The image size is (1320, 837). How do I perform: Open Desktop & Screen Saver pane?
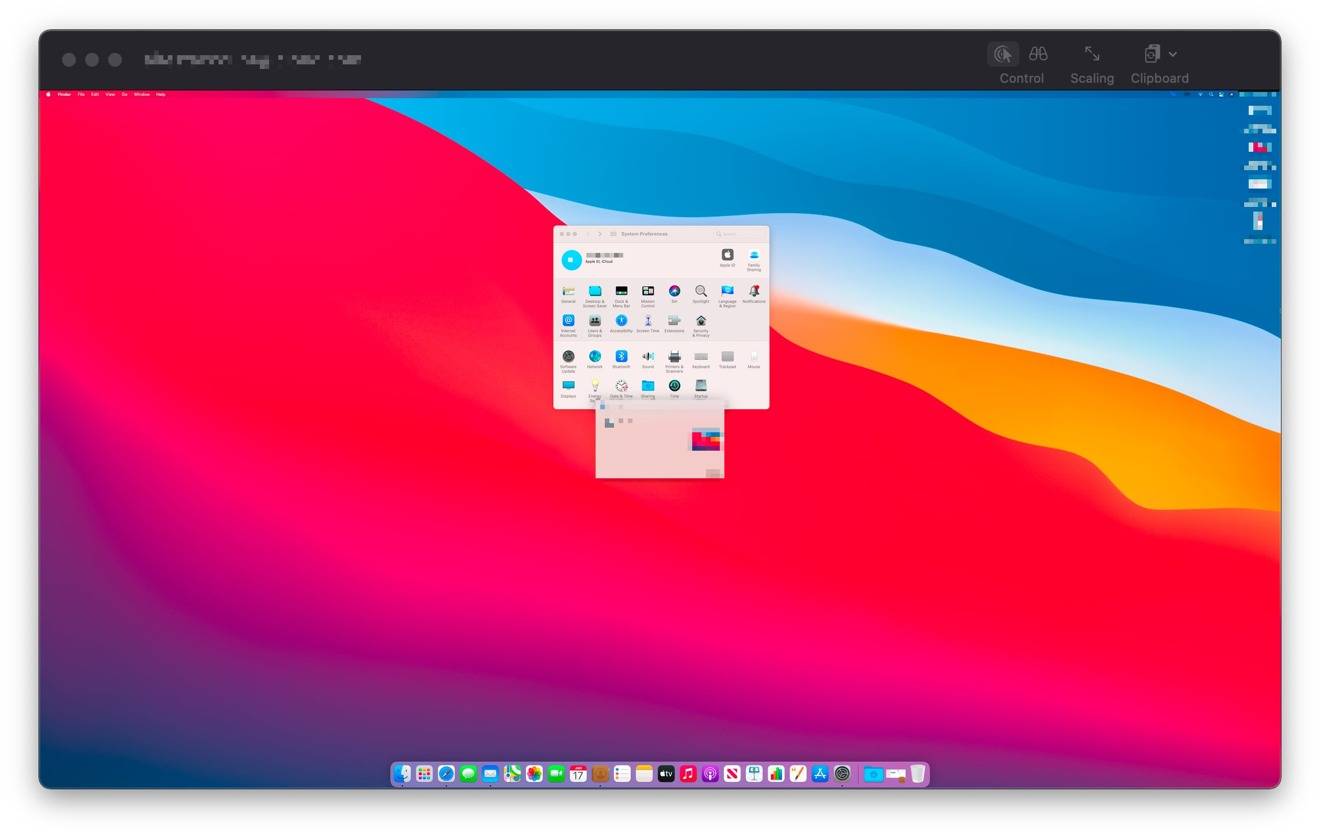coord(595,295)
